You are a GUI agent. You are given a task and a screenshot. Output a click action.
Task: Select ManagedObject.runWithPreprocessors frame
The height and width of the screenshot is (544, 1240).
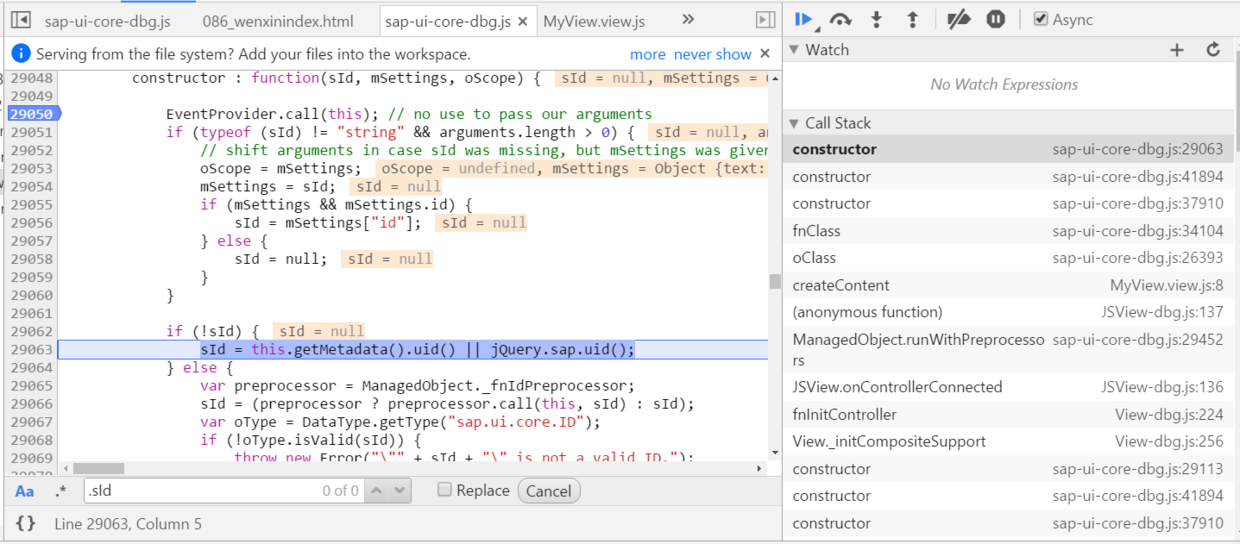click(1008, 350)
